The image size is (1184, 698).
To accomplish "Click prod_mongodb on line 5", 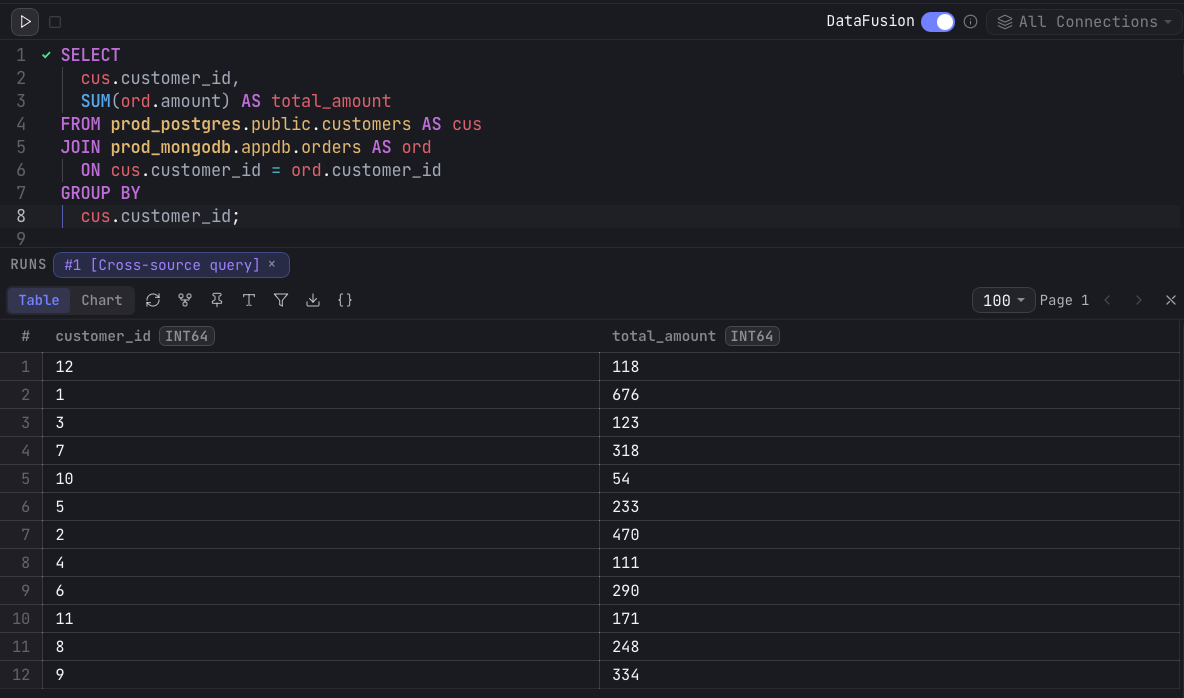I will tap(171, 147).
